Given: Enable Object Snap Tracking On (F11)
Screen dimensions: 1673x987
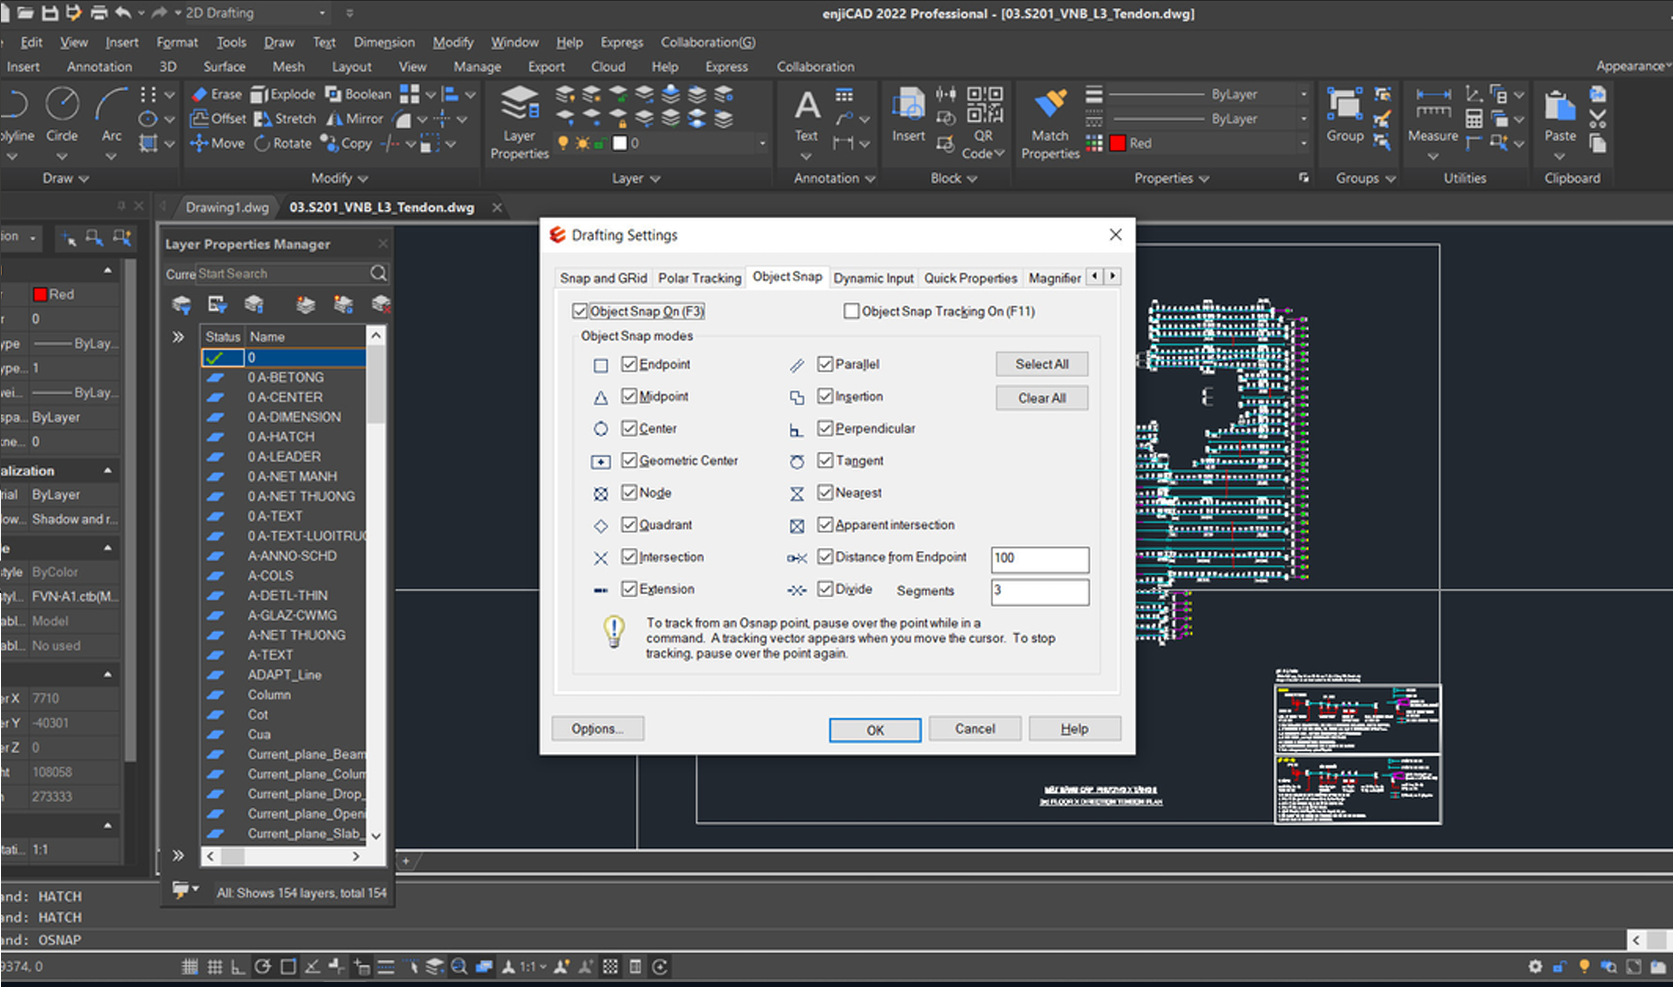Looking at the screenshot, I should coord(852,311).
